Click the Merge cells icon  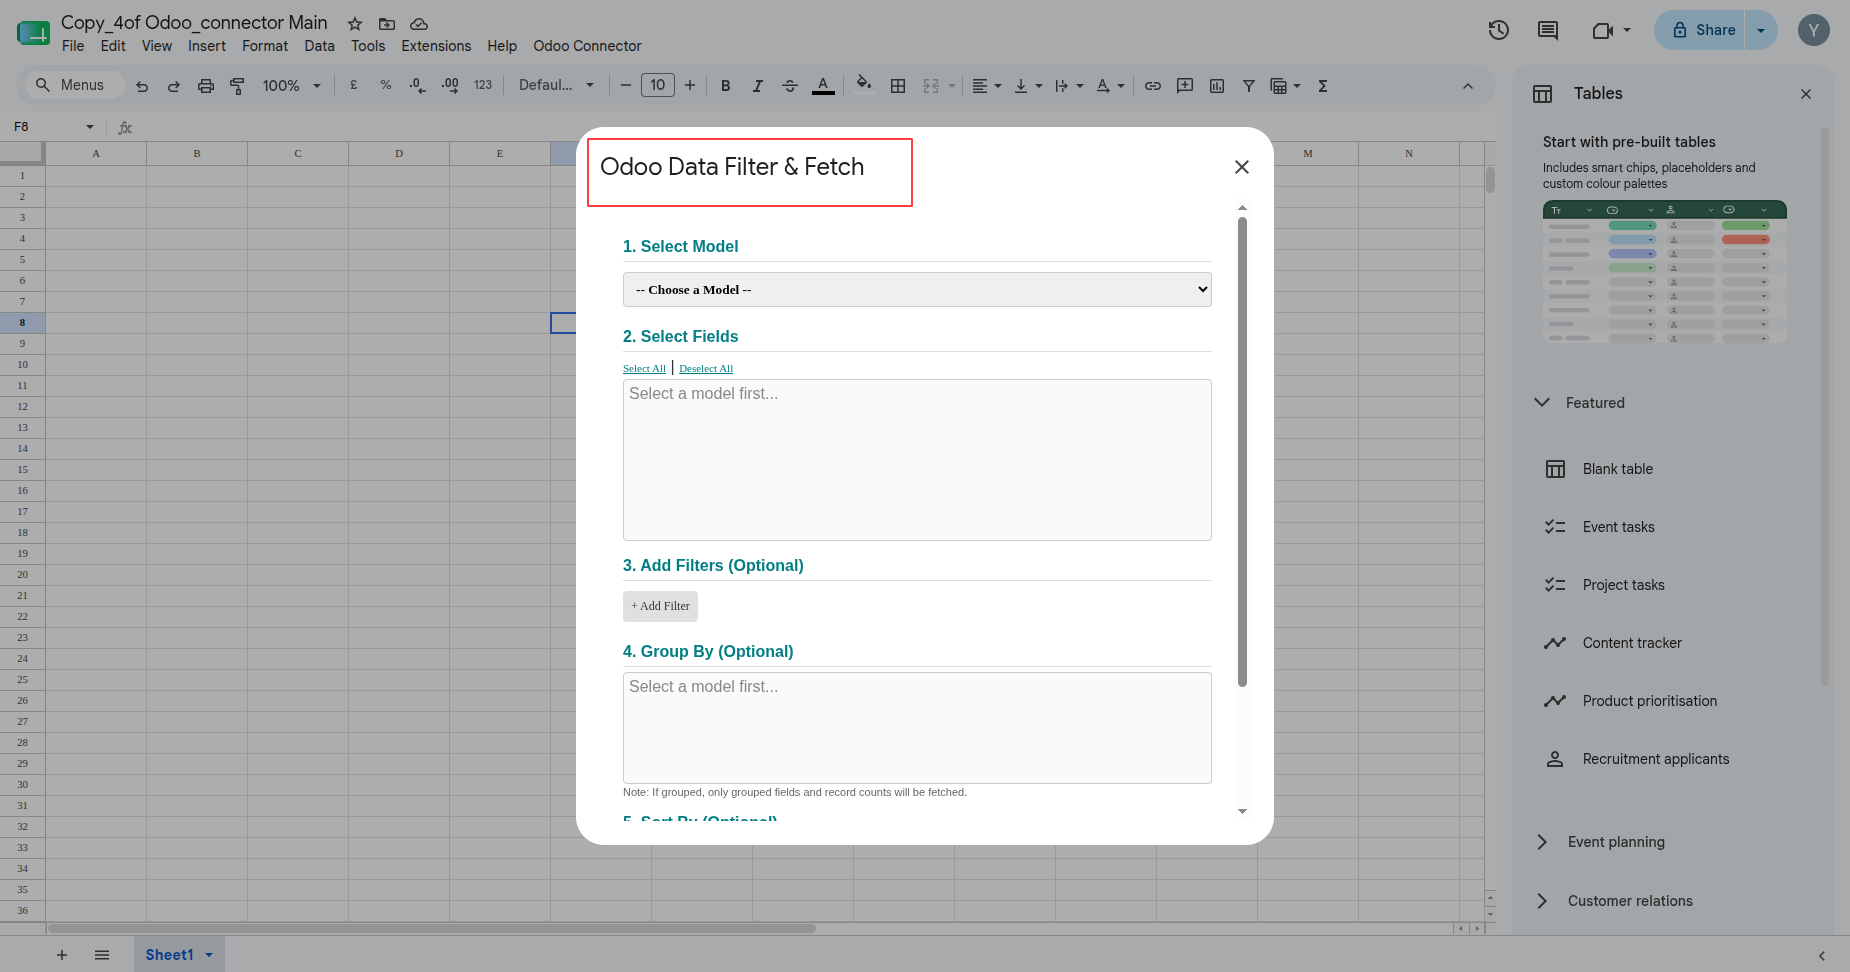coord(931,86)
